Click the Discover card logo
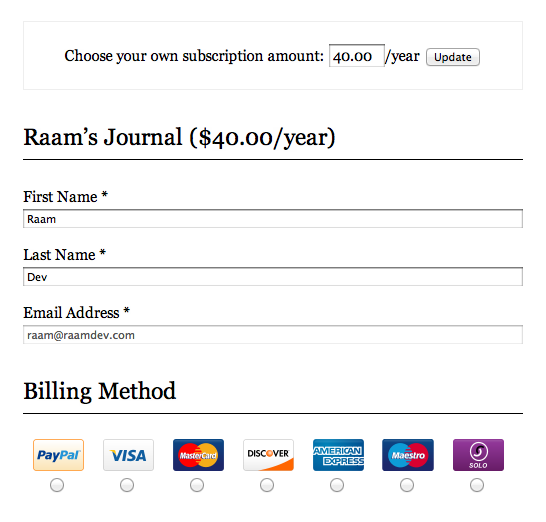The width and height of the screenshot is (546, 522). point(268,455)
